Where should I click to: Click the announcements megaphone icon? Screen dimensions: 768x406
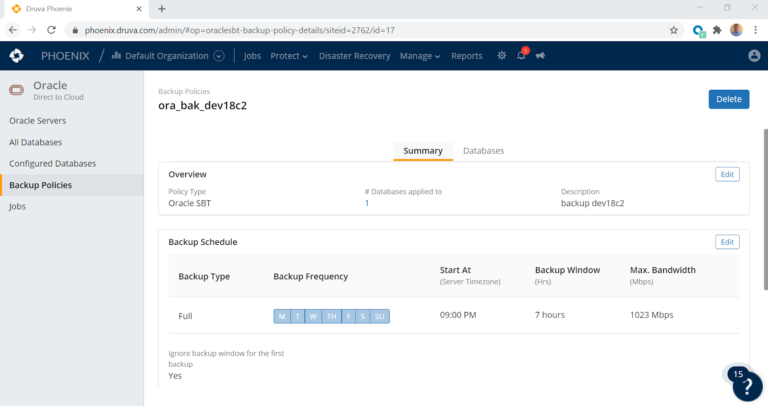click(540, 56)
